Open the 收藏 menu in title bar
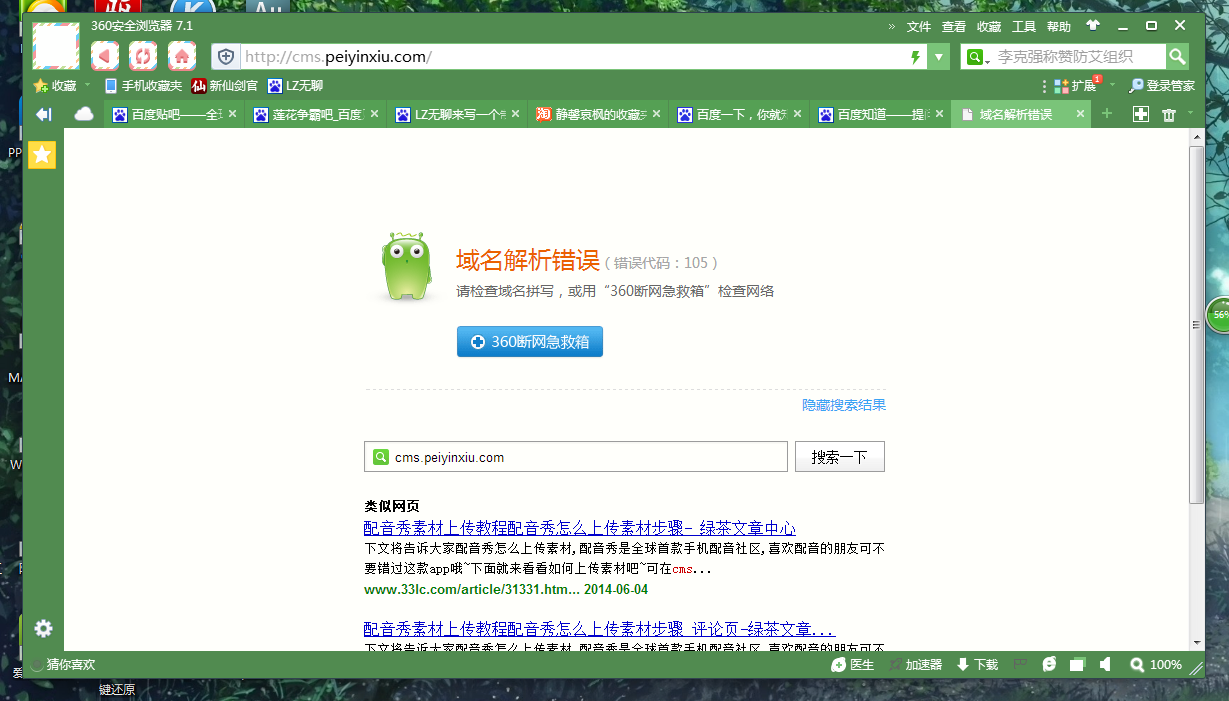1229x701 pixels. [x=988, y=27]
